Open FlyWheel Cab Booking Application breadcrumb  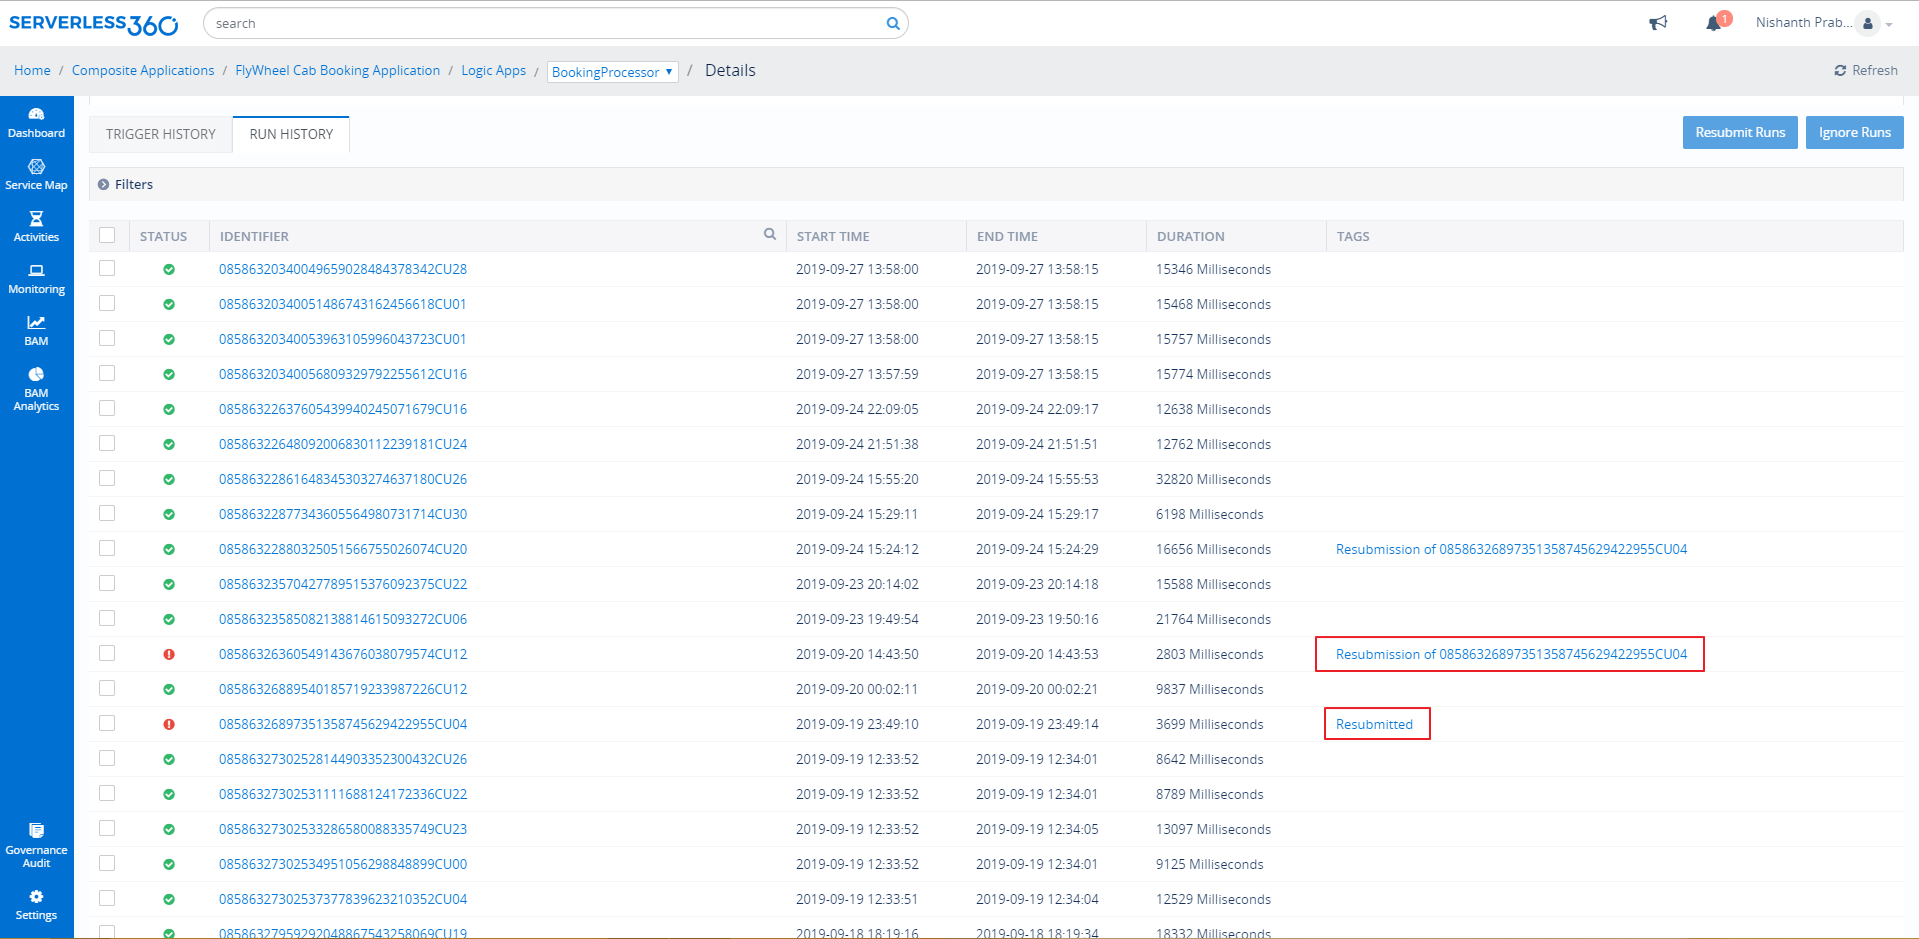point(338,70)
